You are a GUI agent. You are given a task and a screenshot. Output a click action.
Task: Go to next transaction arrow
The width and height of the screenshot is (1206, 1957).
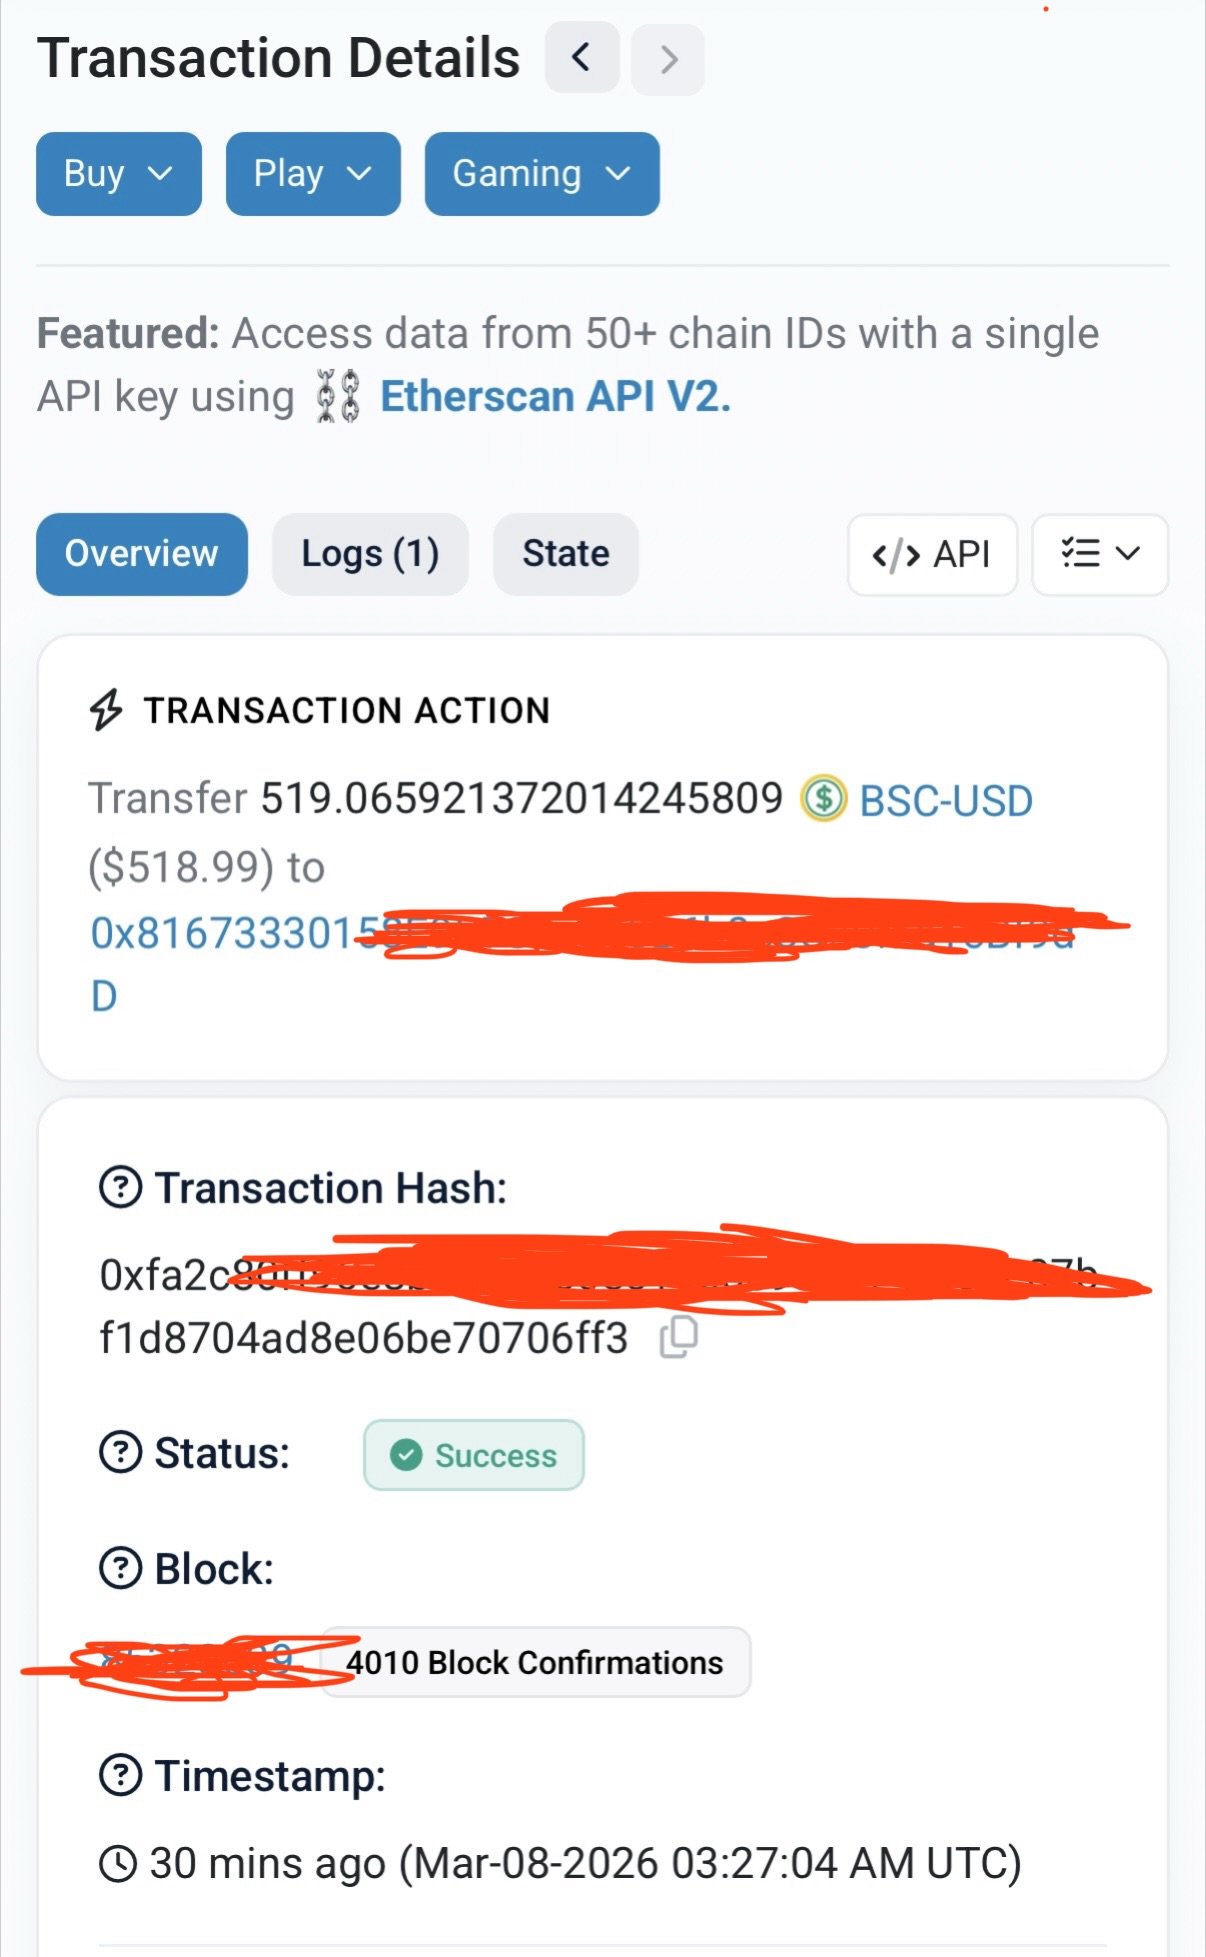[x=668, y=60]
